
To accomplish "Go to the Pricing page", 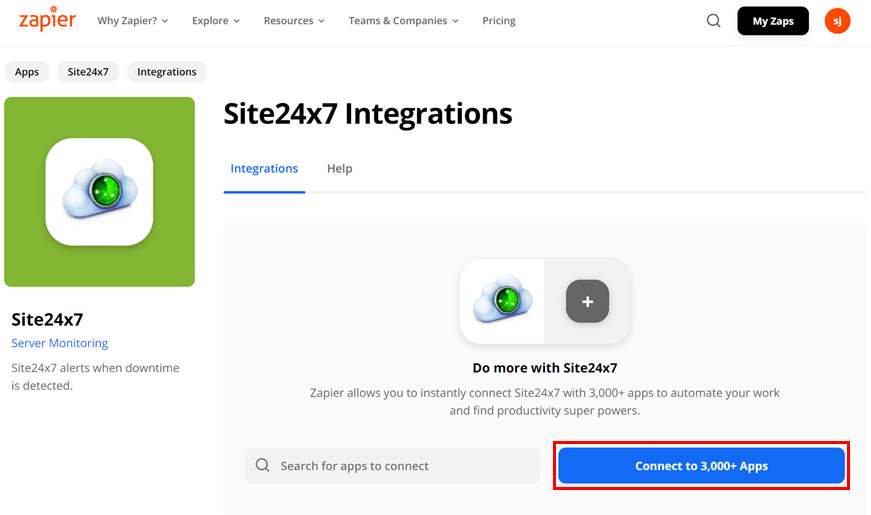I will (x=499, y=21).
